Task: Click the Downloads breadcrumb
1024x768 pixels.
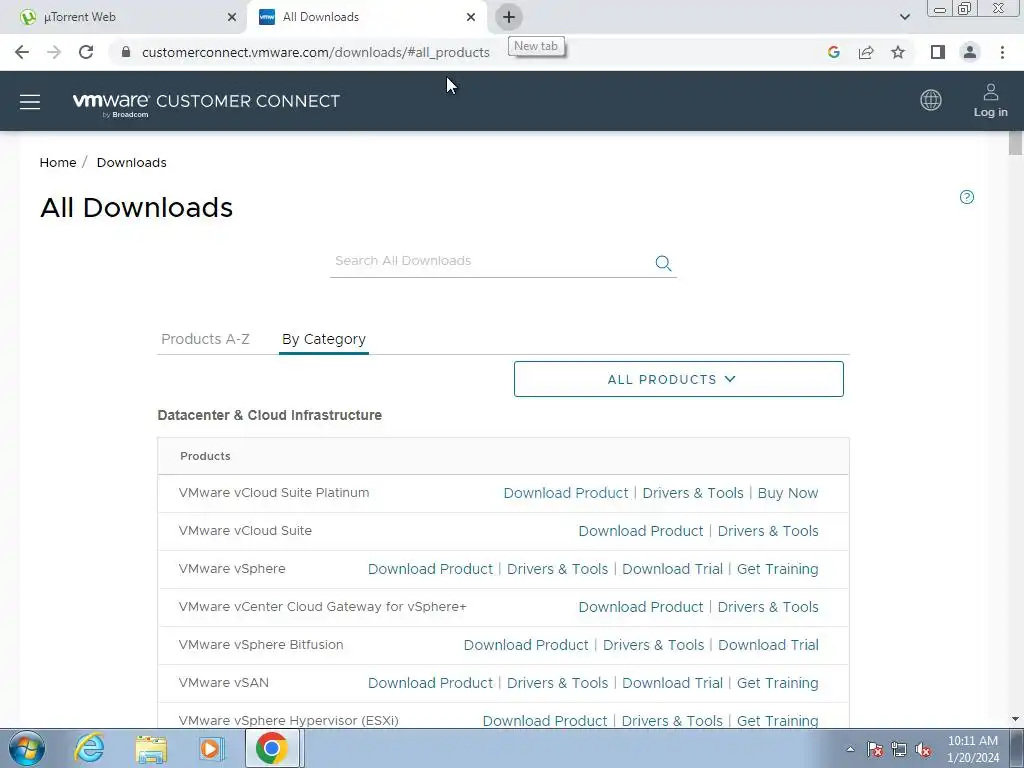Action: pos(131,163)
